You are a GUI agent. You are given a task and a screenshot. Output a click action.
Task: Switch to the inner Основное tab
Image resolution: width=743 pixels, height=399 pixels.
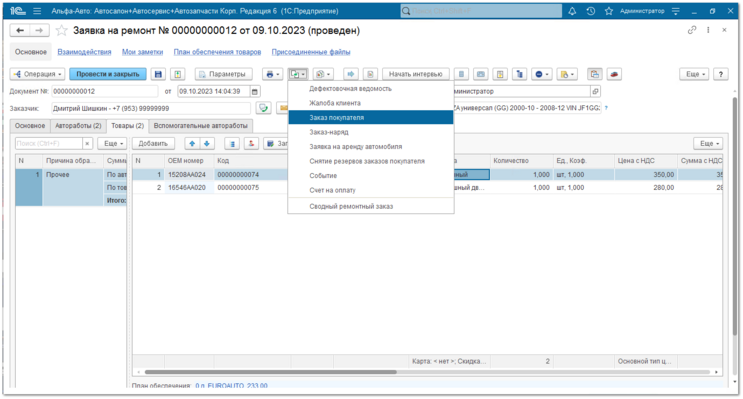point(30,126)
